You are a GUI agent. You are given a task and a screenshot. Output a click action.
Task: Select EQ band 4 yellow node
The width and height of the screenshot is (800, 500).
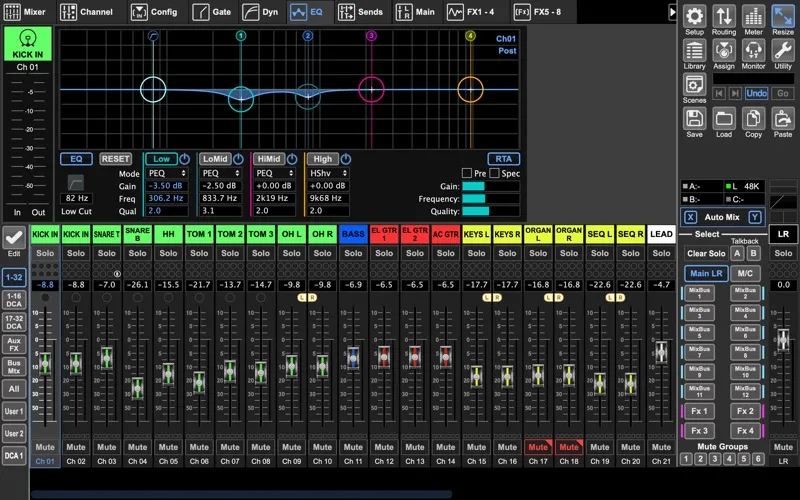click(470, 89)
